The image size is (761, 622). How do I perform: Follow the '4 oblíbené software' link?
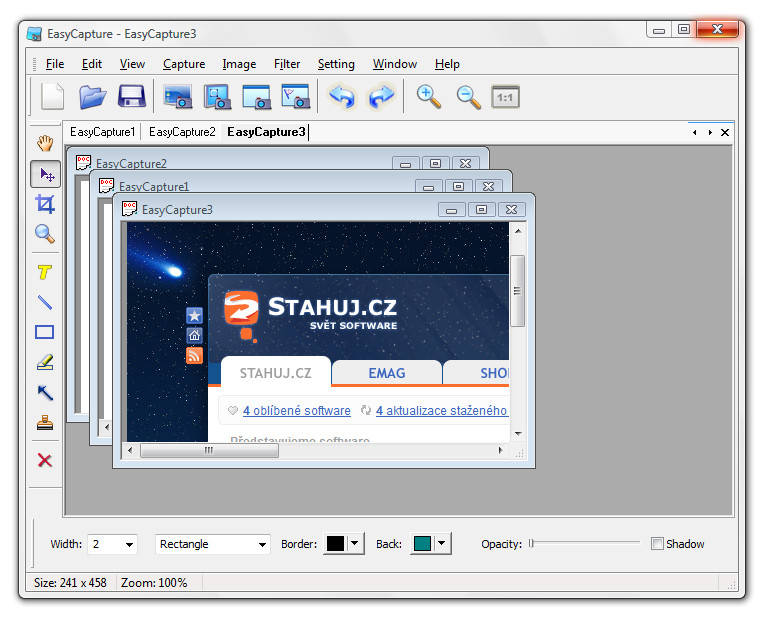pyautogui.click(x=297, y=410)
